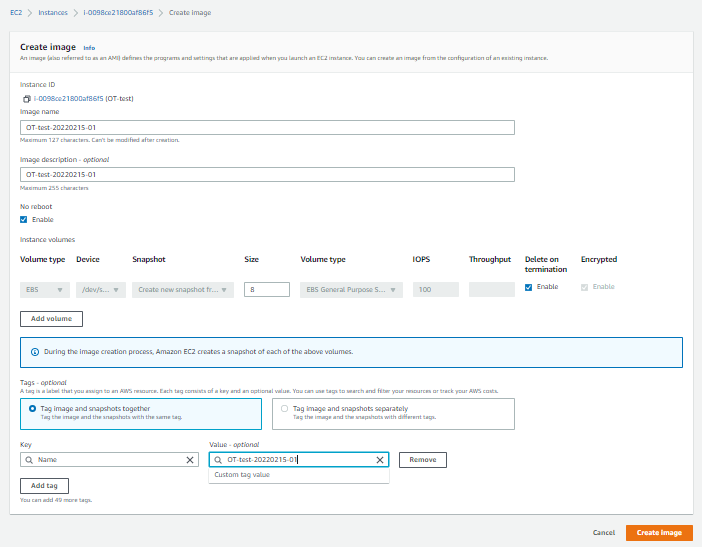Open Create new snapshot dropdown

click(183, 290)
